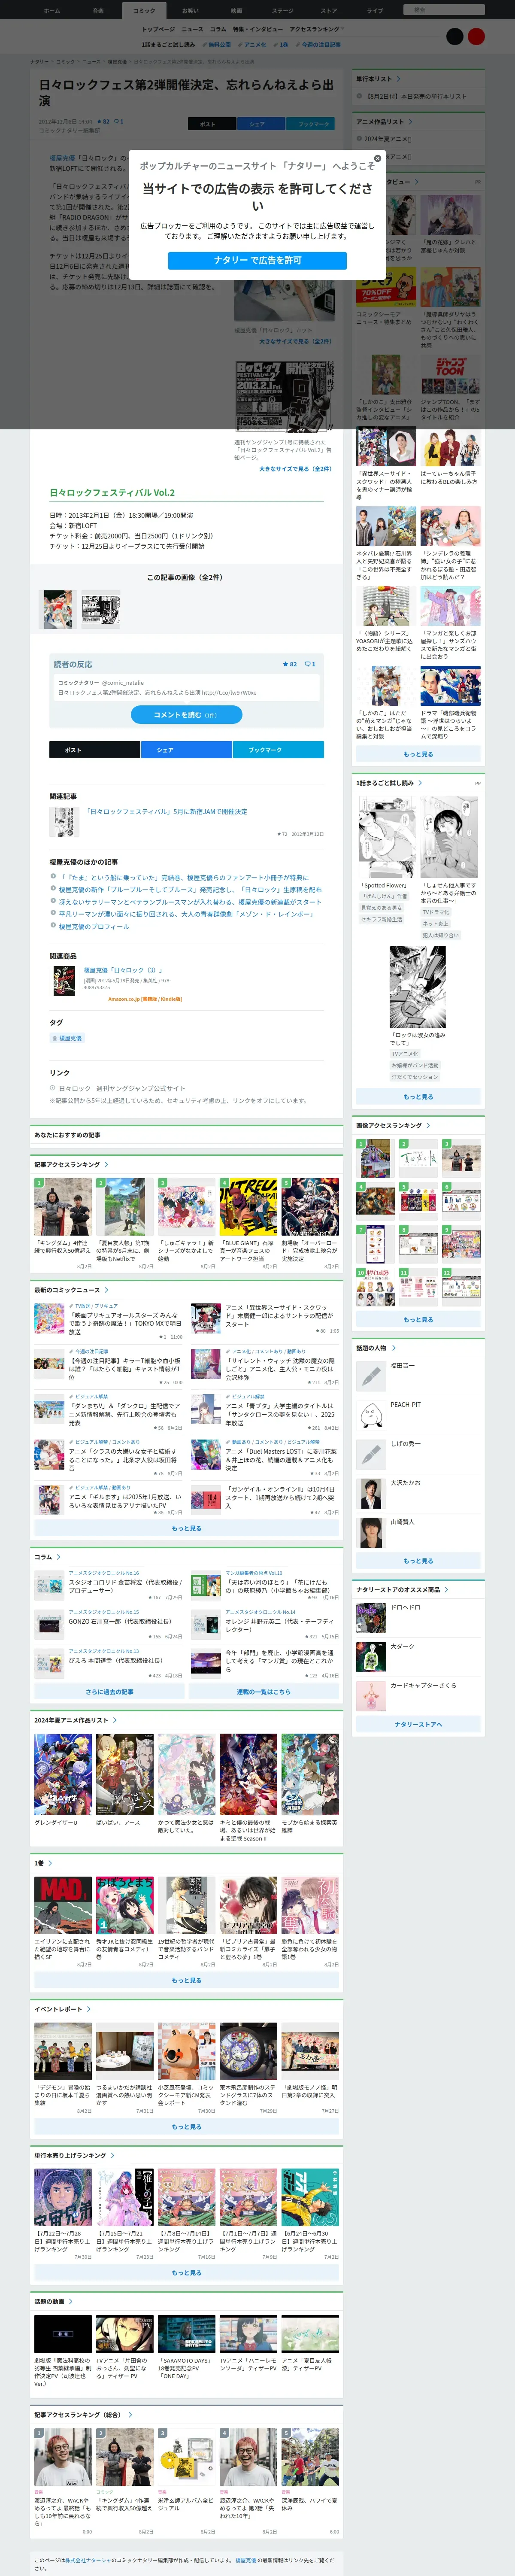This screenshot has width=515, height=2576.
Task: Click the black round icon in the header
Action: point(455,36)
